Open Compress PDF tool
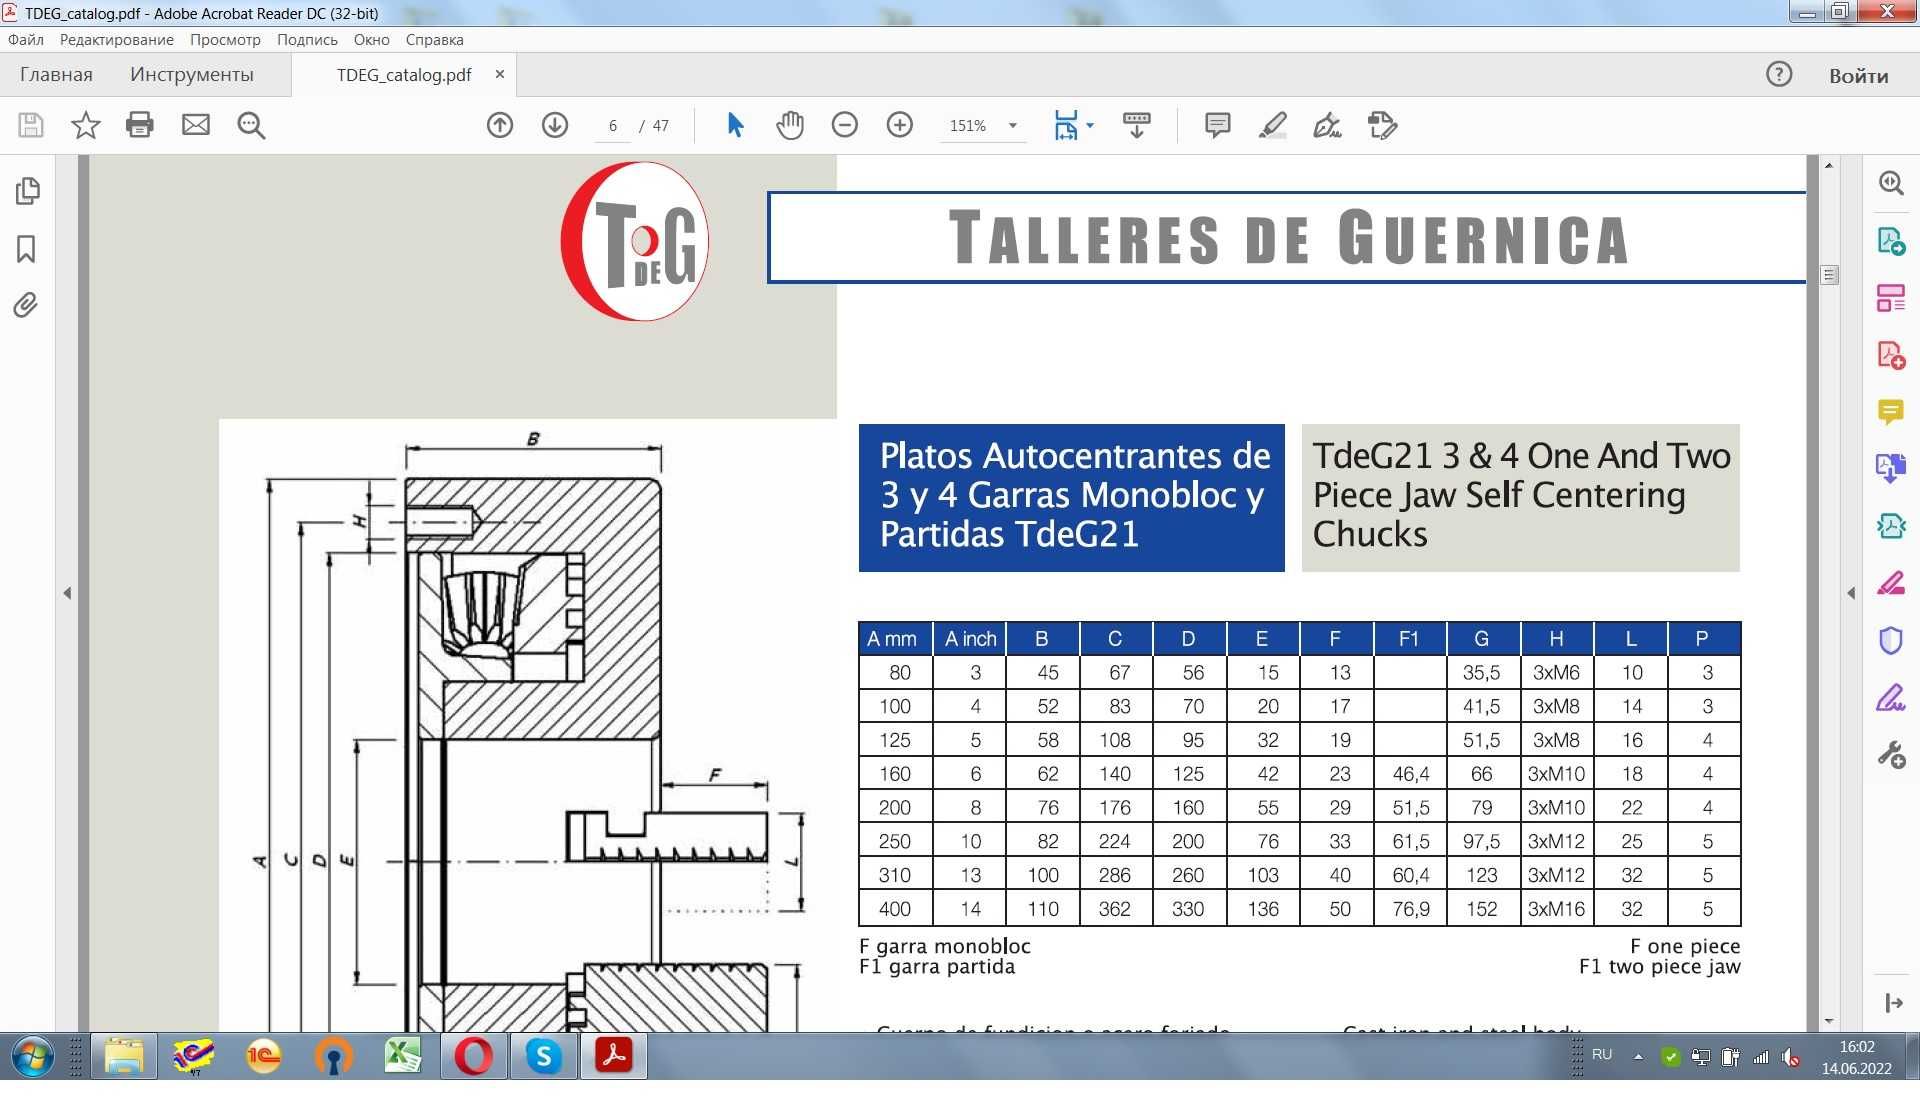This screenshot has width=1920, height=1120. (x=1891, y=526)
